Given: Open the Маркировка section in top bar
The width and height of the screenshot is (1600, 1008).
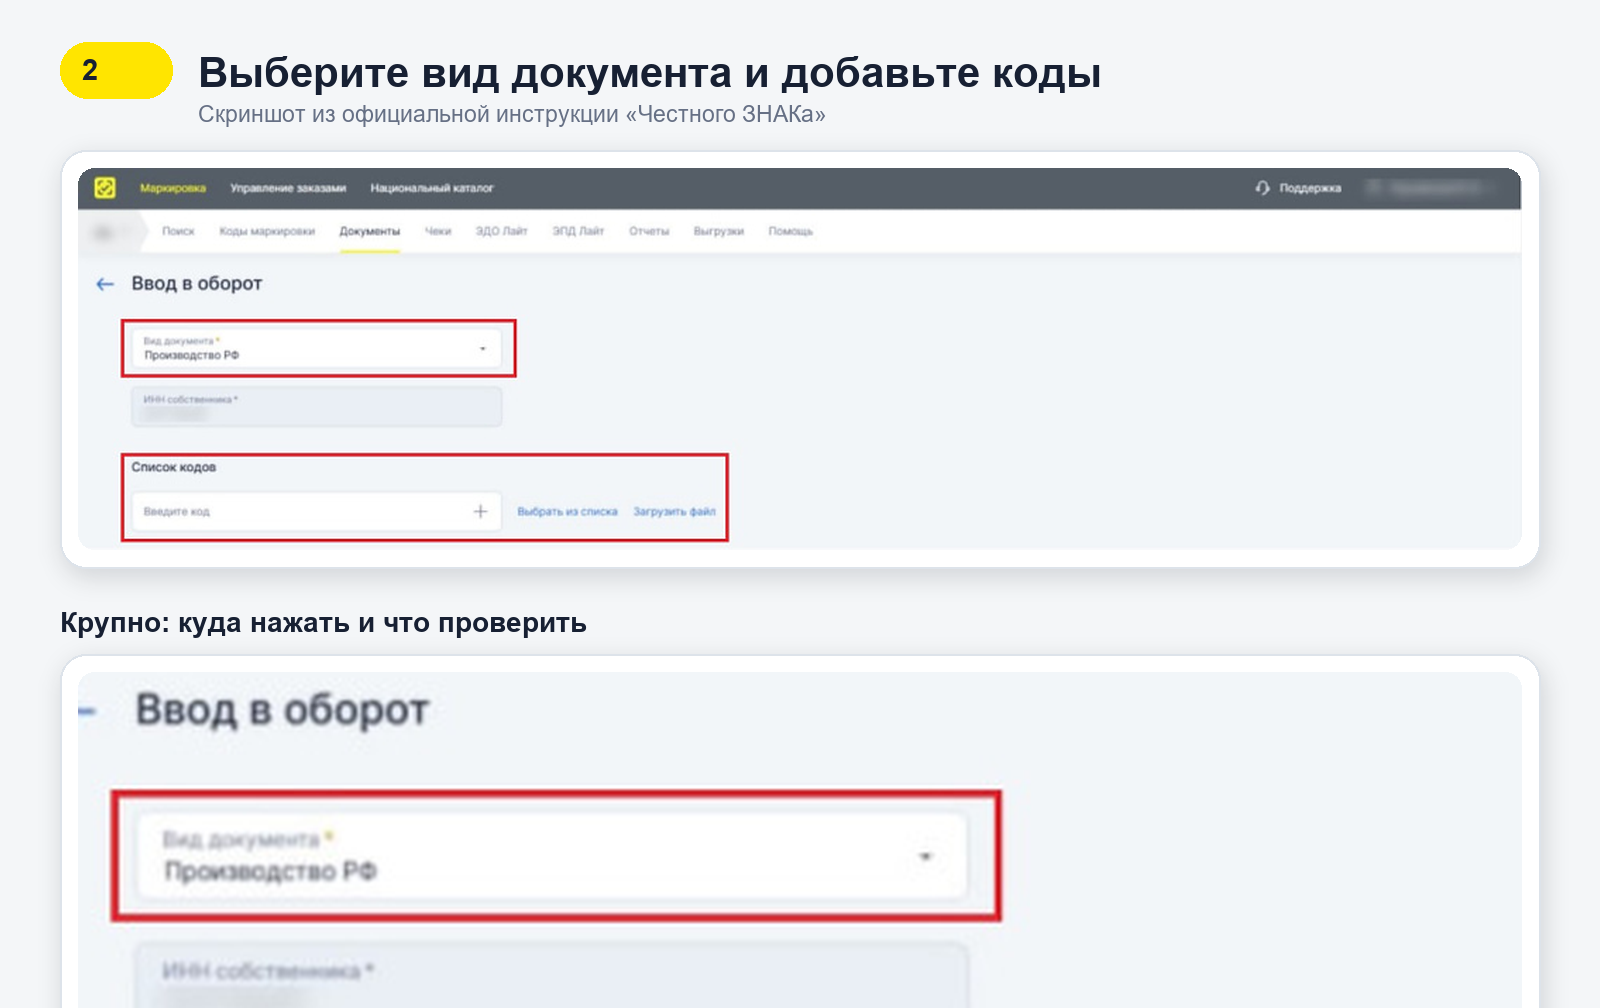Looking at the screenshot, I should (x=173, y=188).
